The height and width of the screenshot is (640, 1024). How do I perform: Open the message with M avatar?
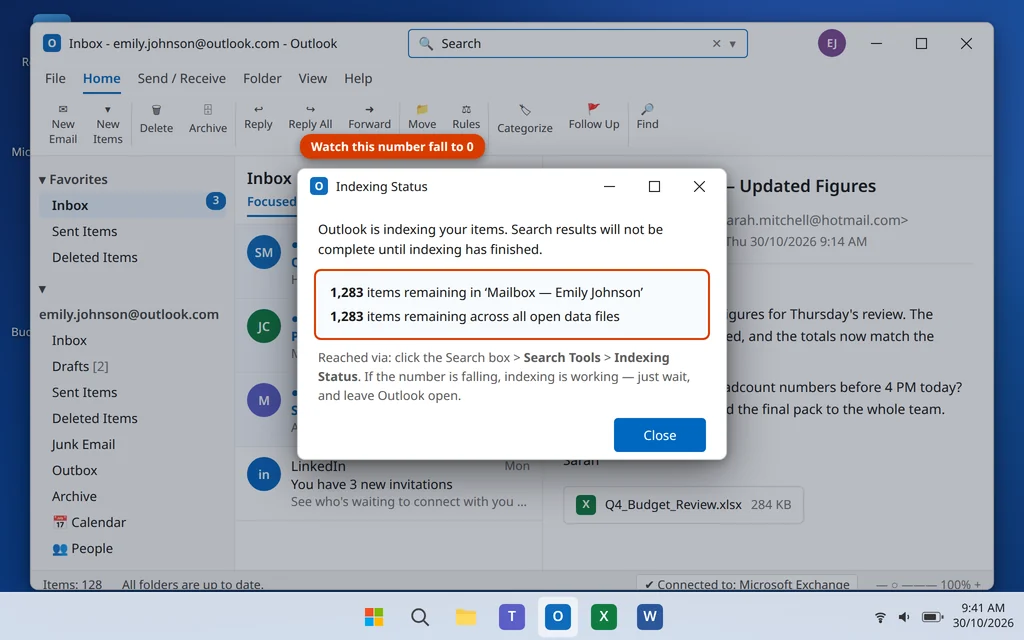pos(264,400)
